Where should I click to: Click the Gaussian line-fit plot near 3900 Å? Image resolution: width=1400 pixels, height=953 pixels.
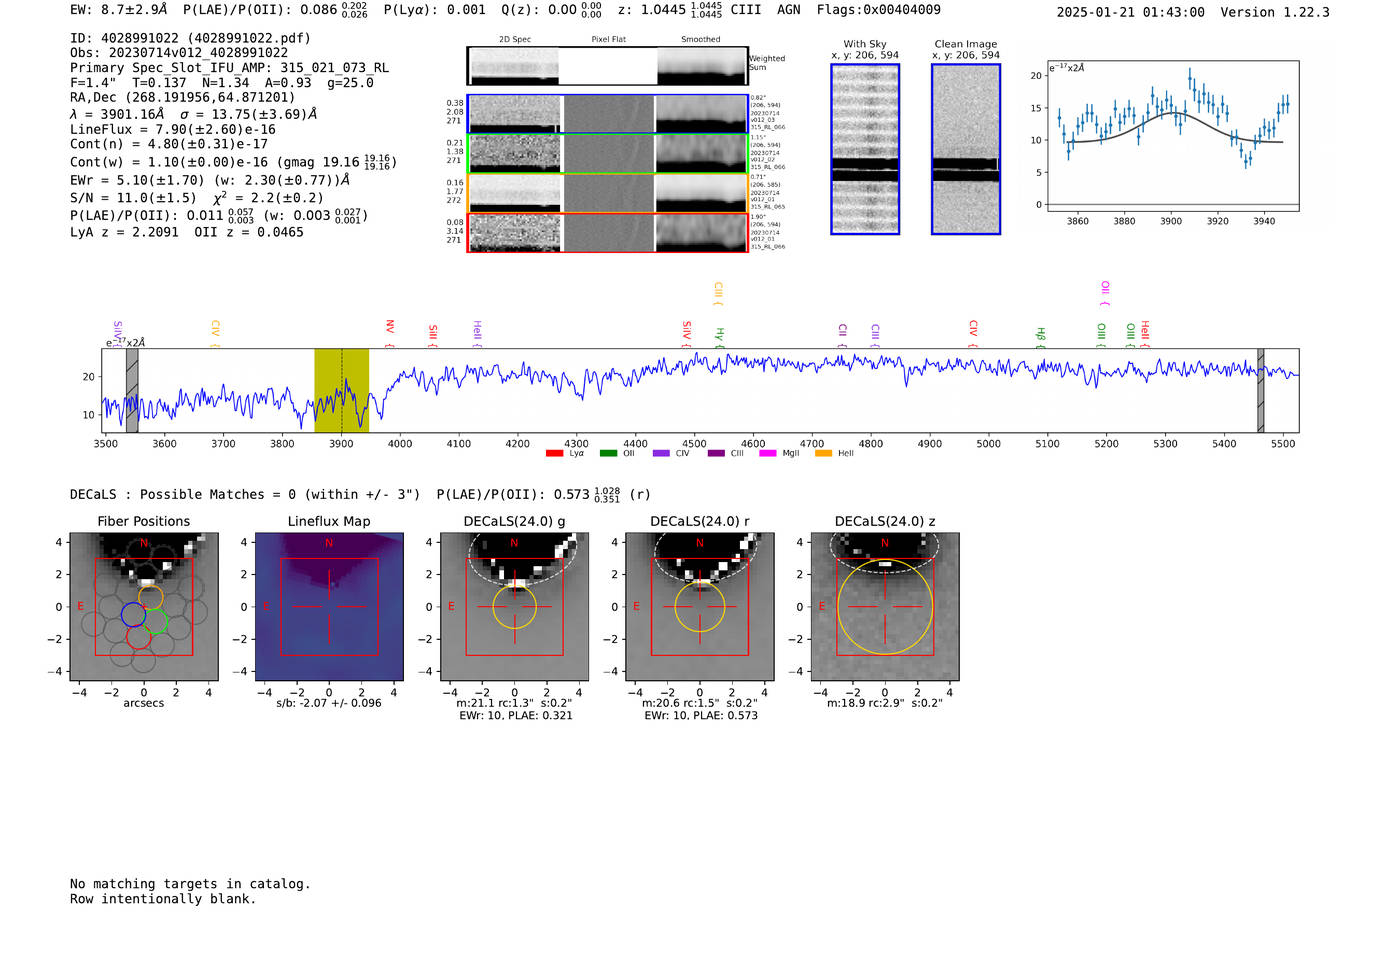click(1172, 135)
